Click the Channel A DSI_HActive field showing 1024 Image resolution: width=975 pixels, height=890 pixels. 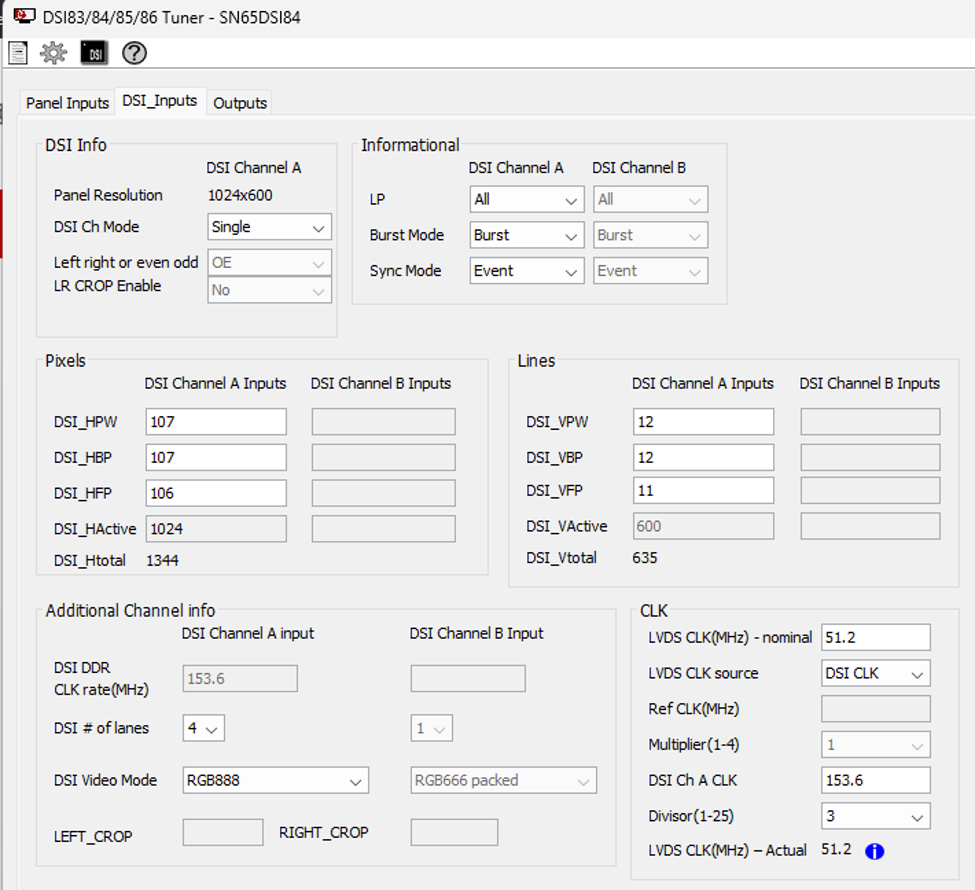click(216, 529)
